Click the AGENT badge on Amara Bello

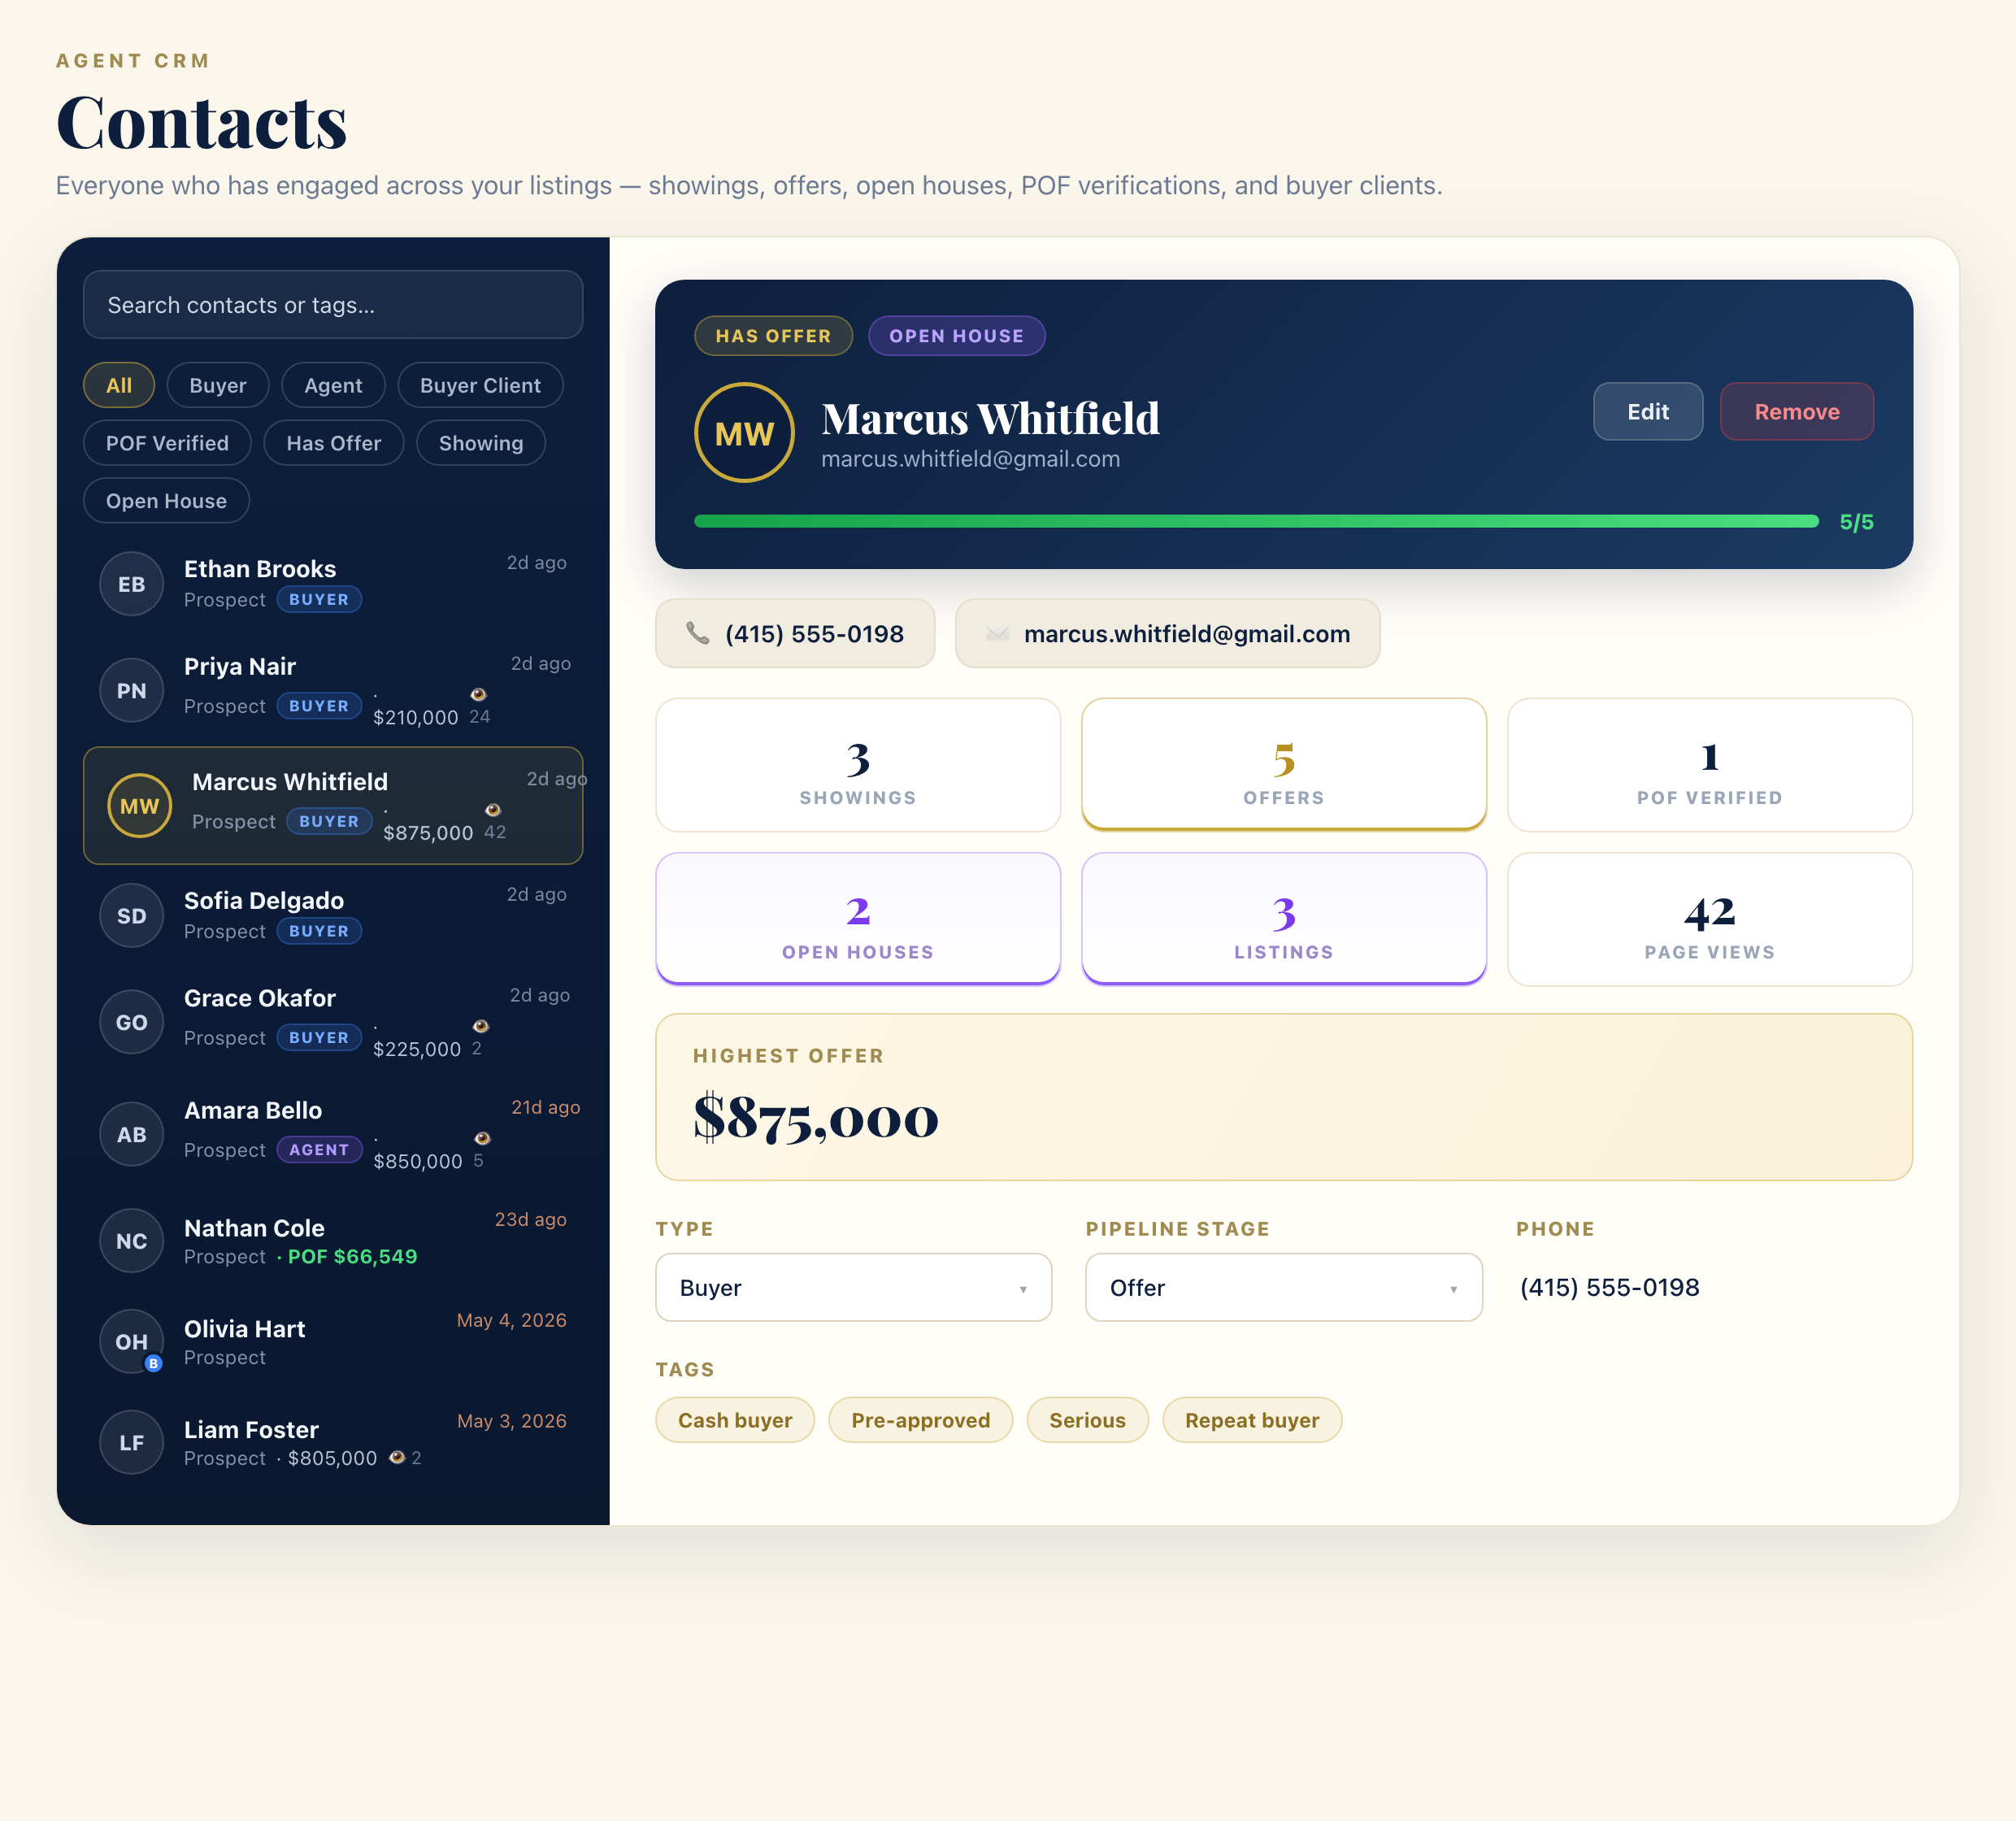(x=319, y=1150)
